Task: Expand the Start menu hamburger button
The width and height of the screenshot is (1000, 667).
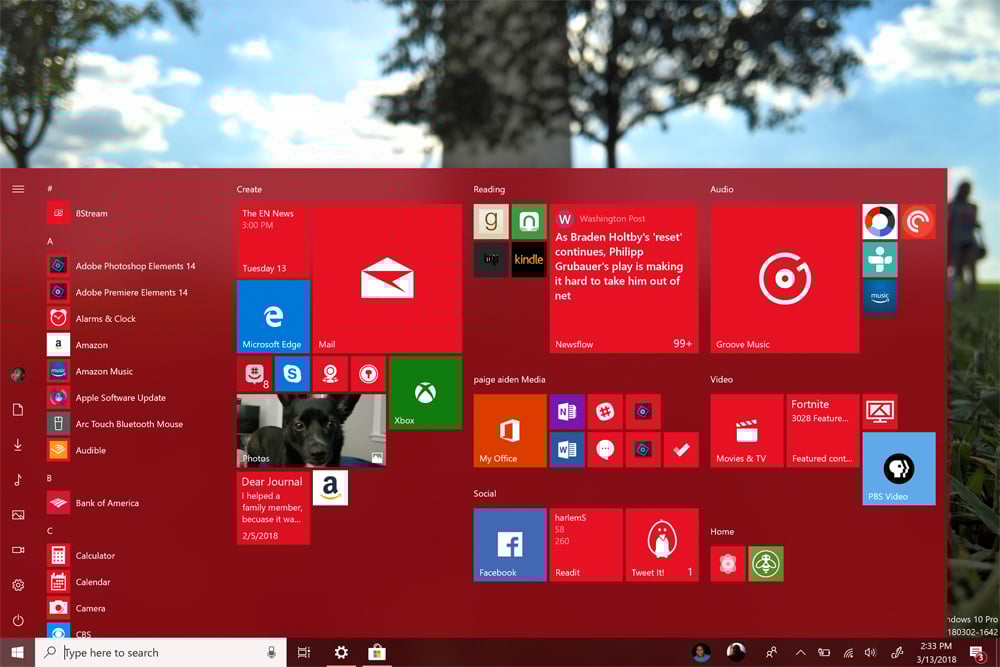Action: coord(18,189)
